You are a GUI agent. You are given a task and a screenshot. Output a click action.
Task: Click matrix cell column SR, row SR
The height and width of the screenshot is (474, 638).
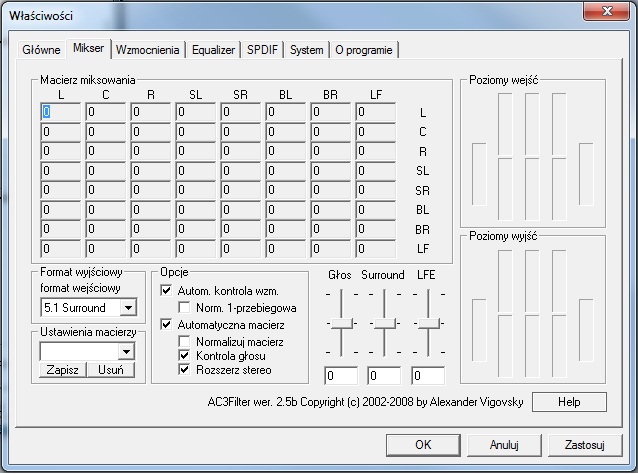(x=240, y=190)
